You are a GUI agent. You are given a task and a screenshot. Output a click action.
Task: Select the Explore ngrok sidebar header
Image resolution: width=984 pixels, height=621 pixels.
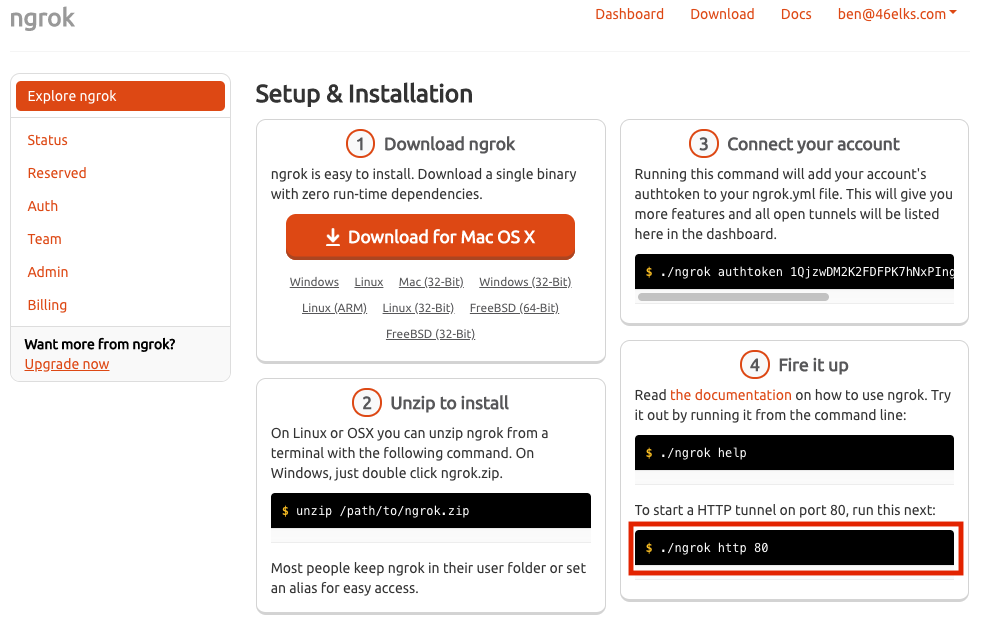click(72, 96)
